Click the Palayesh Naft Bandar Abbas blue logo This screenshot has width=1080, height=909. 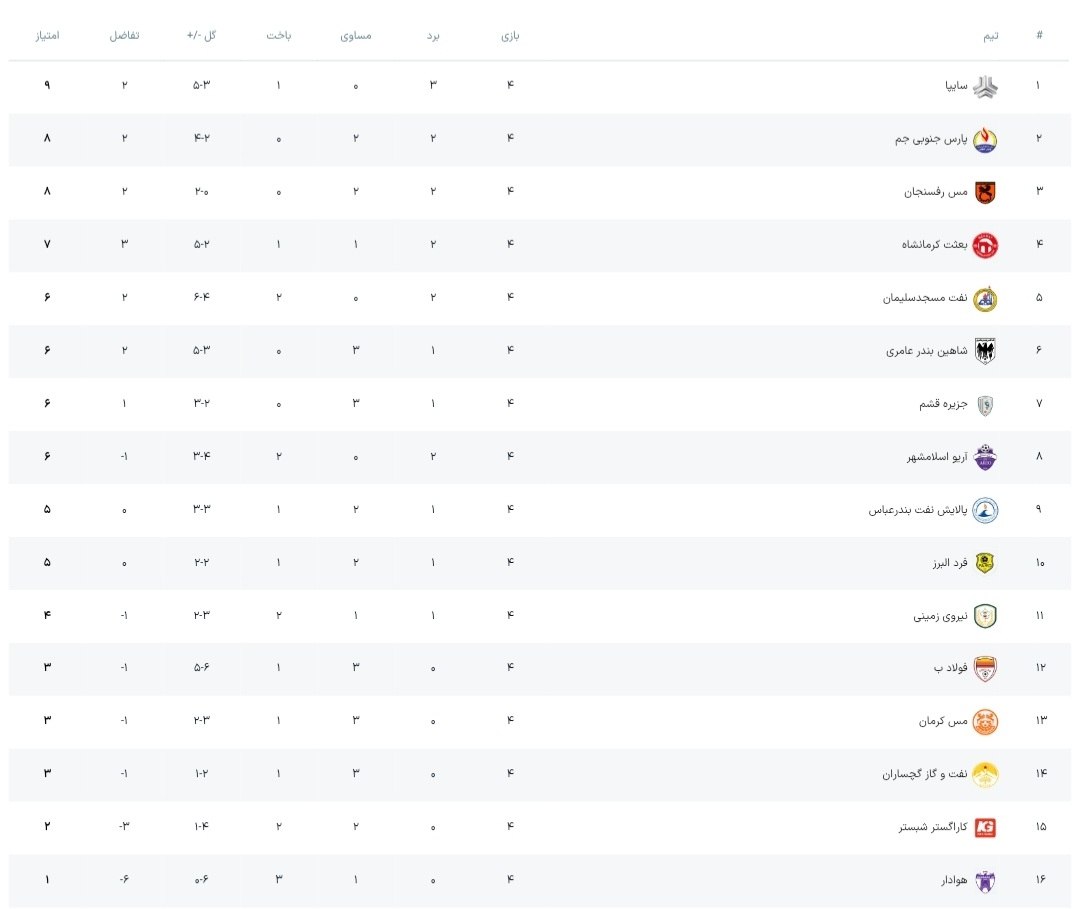click(x=985, y=510)
